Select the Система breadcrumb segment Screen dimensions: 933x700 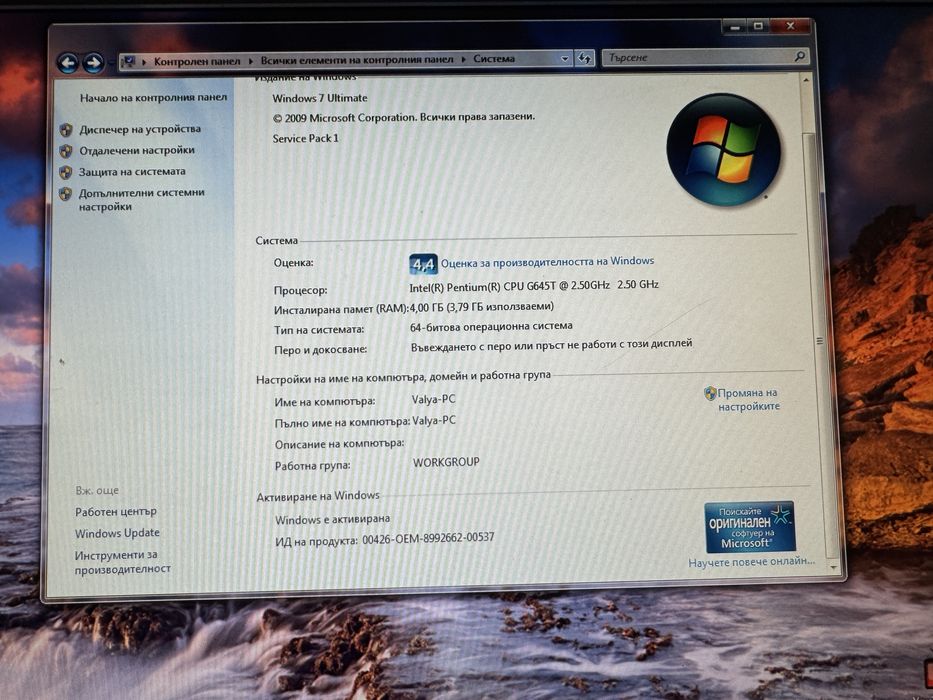tap(494, 58)
